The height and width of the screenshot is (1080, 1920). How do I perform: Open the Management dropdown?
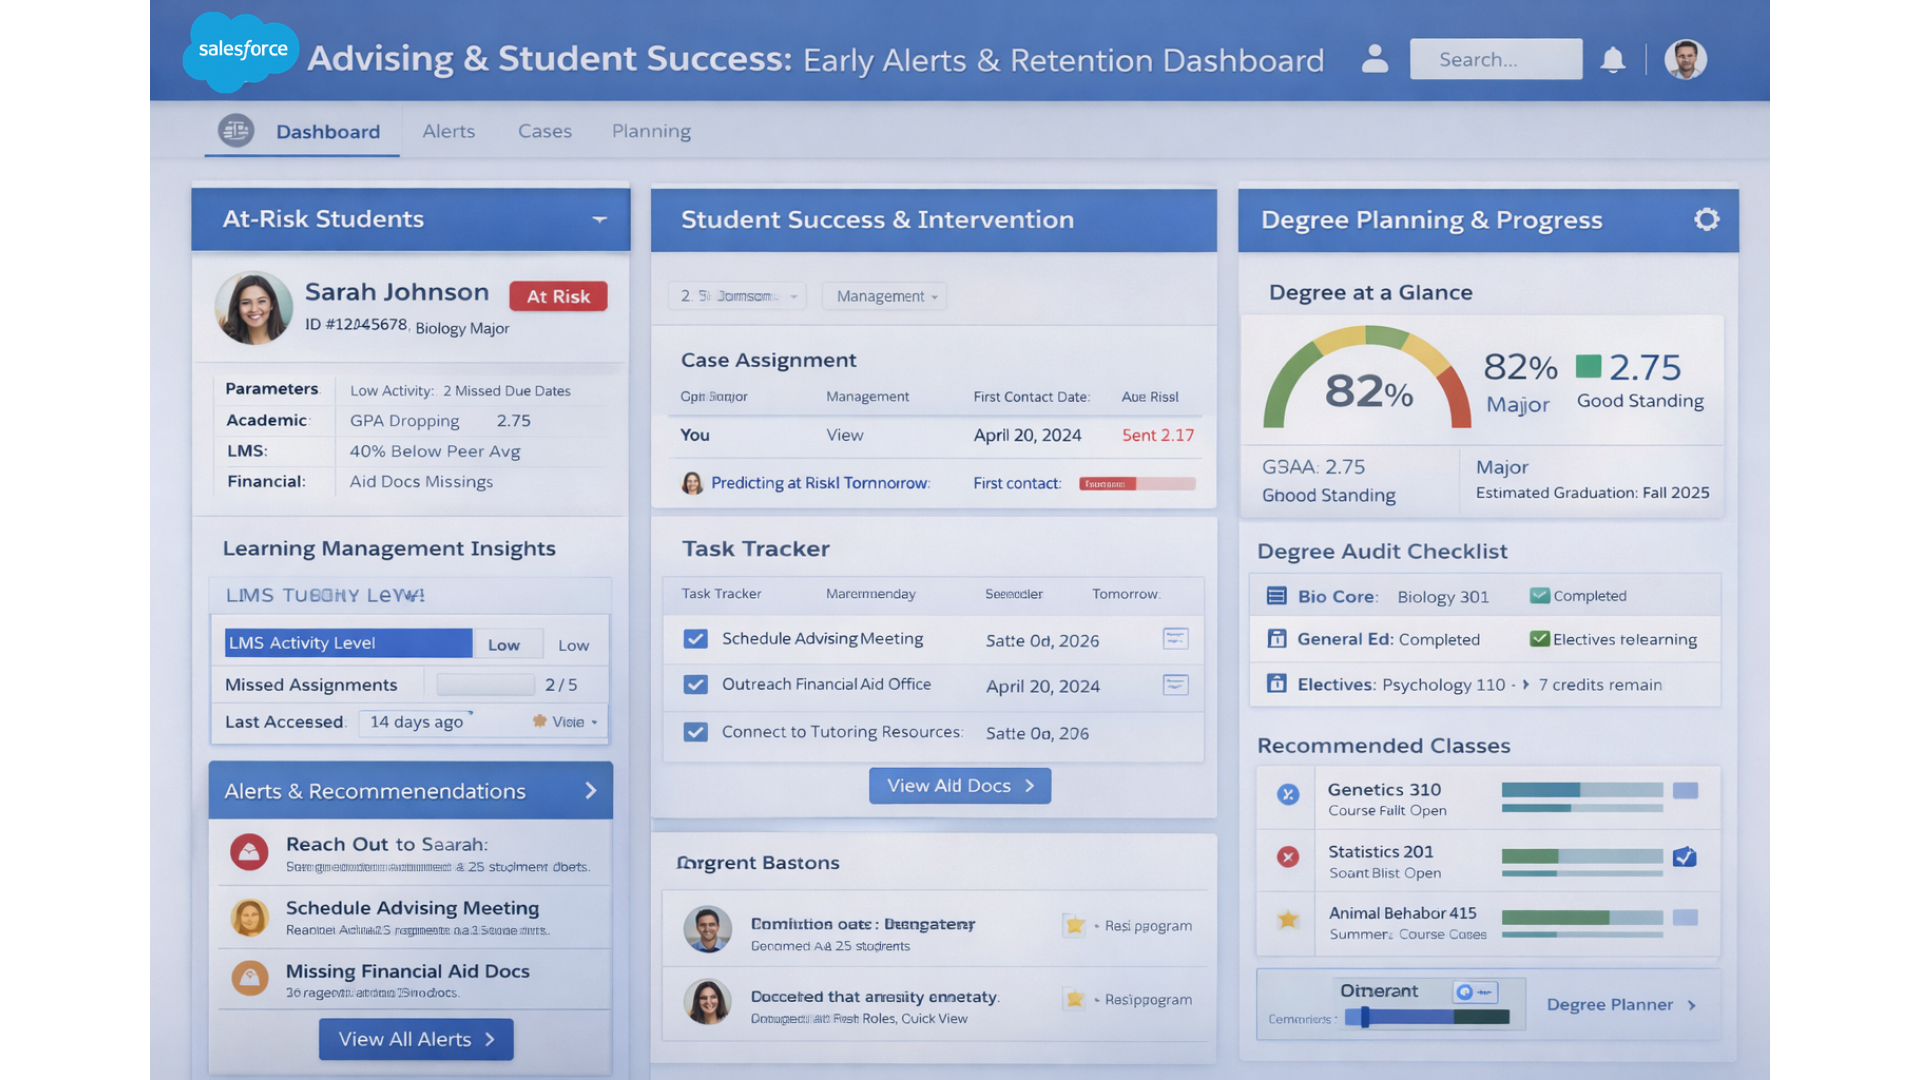pyautogui.click(x=883, y=296)
